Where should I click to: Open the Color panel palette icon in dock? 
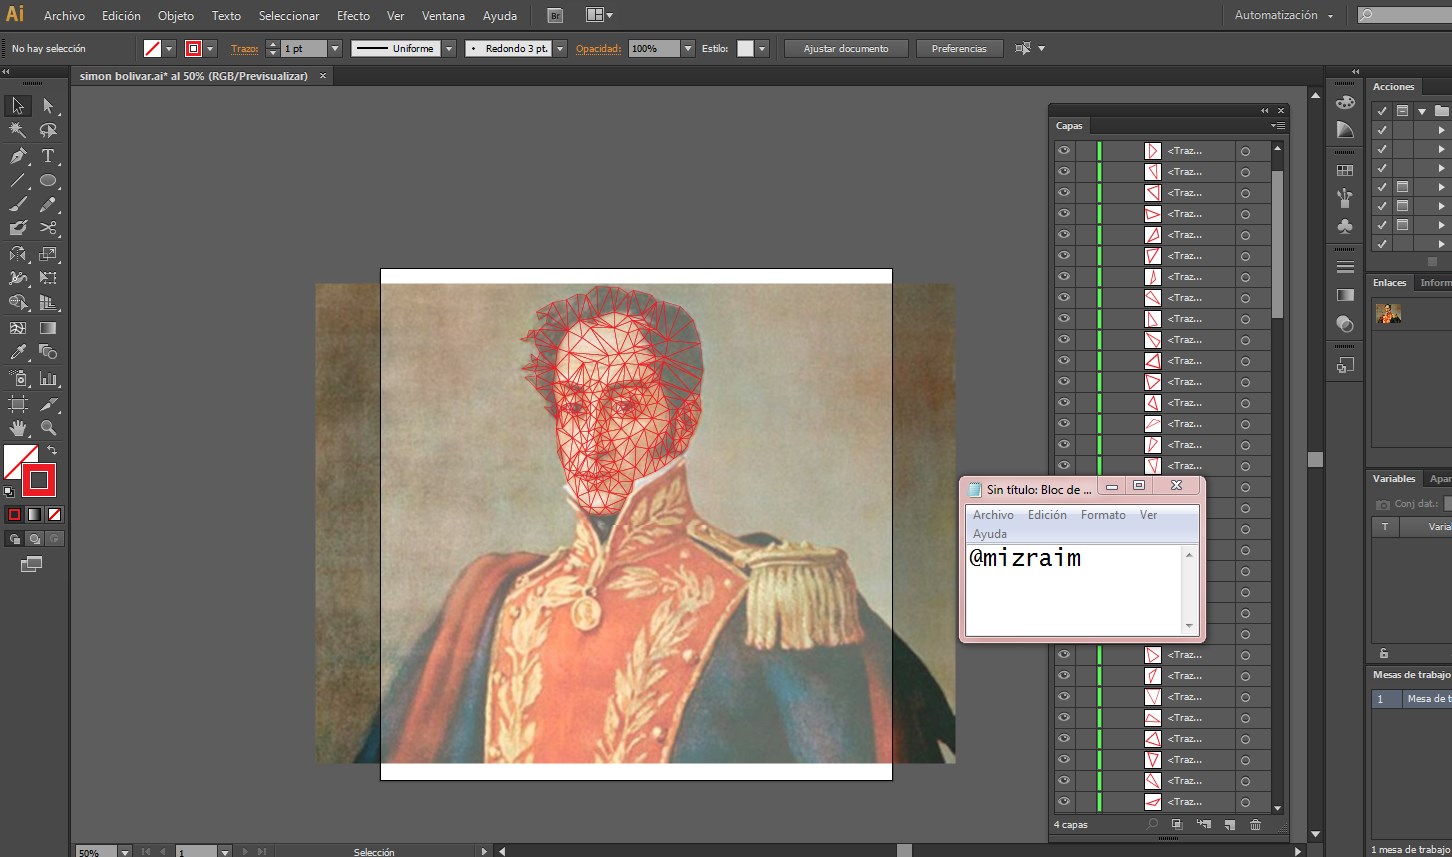point(1345,102)
